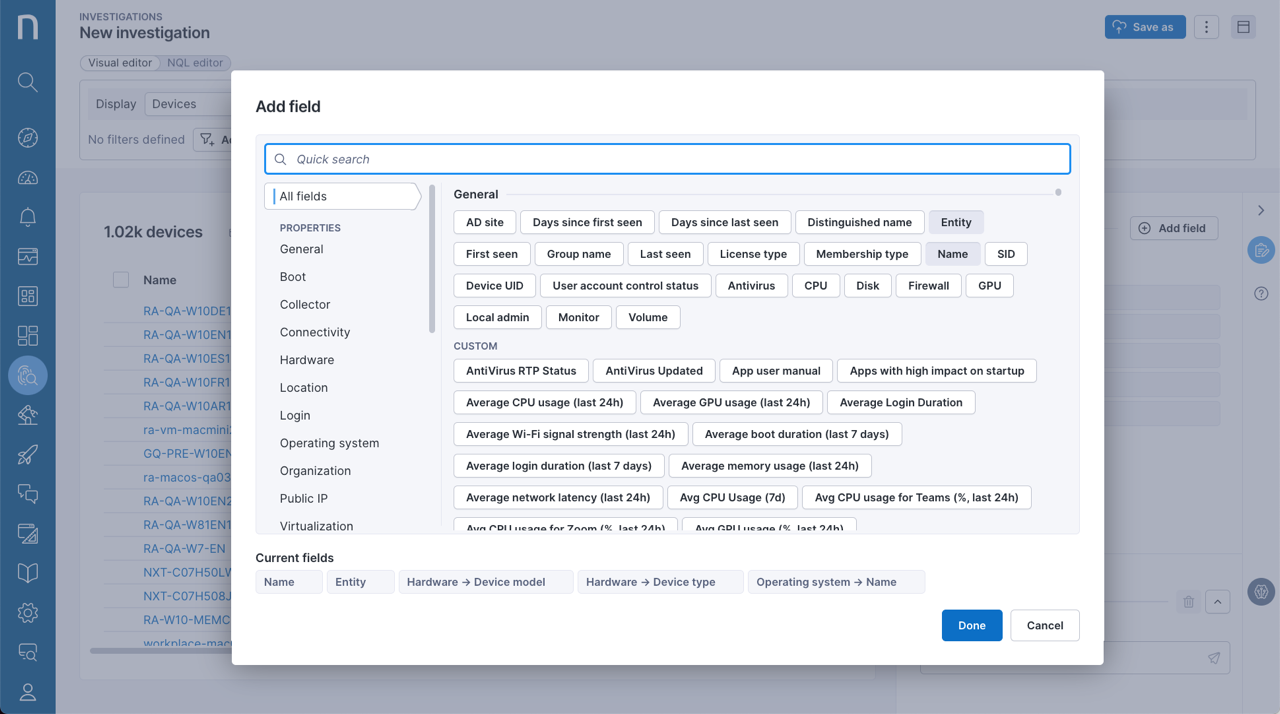Add Avg CPU usage for Teams field

[917, 497]
